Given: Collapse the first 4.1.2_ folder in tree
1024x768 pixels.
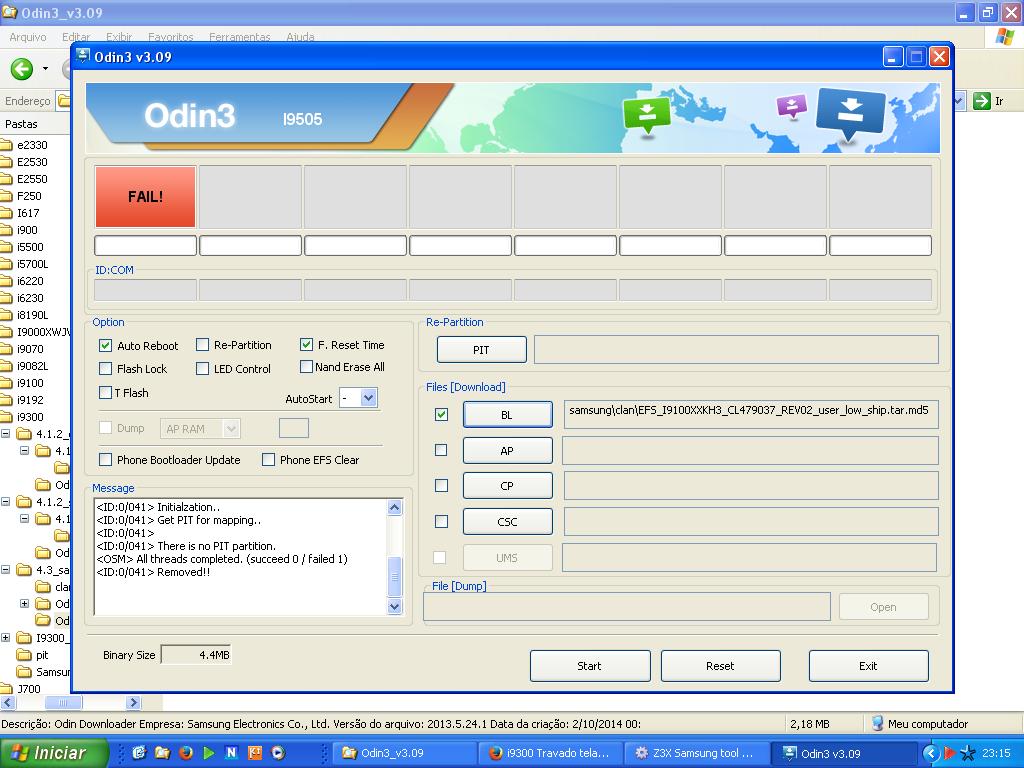Looking at the screenshot, I should tap(6, 434).
